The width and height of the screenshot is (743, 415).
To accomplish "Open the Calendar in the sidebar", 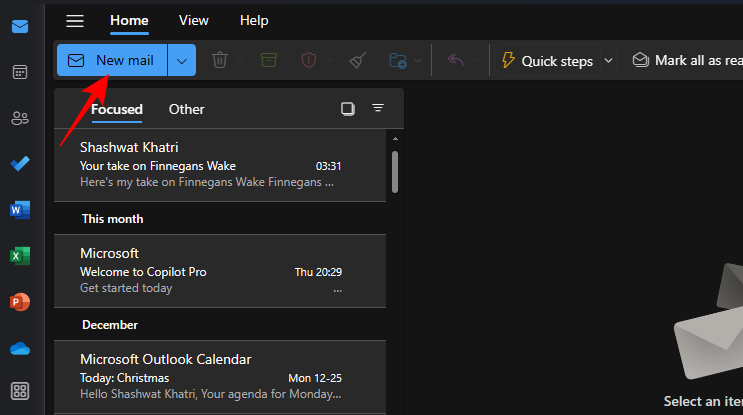I will click(x=20, y=72).
